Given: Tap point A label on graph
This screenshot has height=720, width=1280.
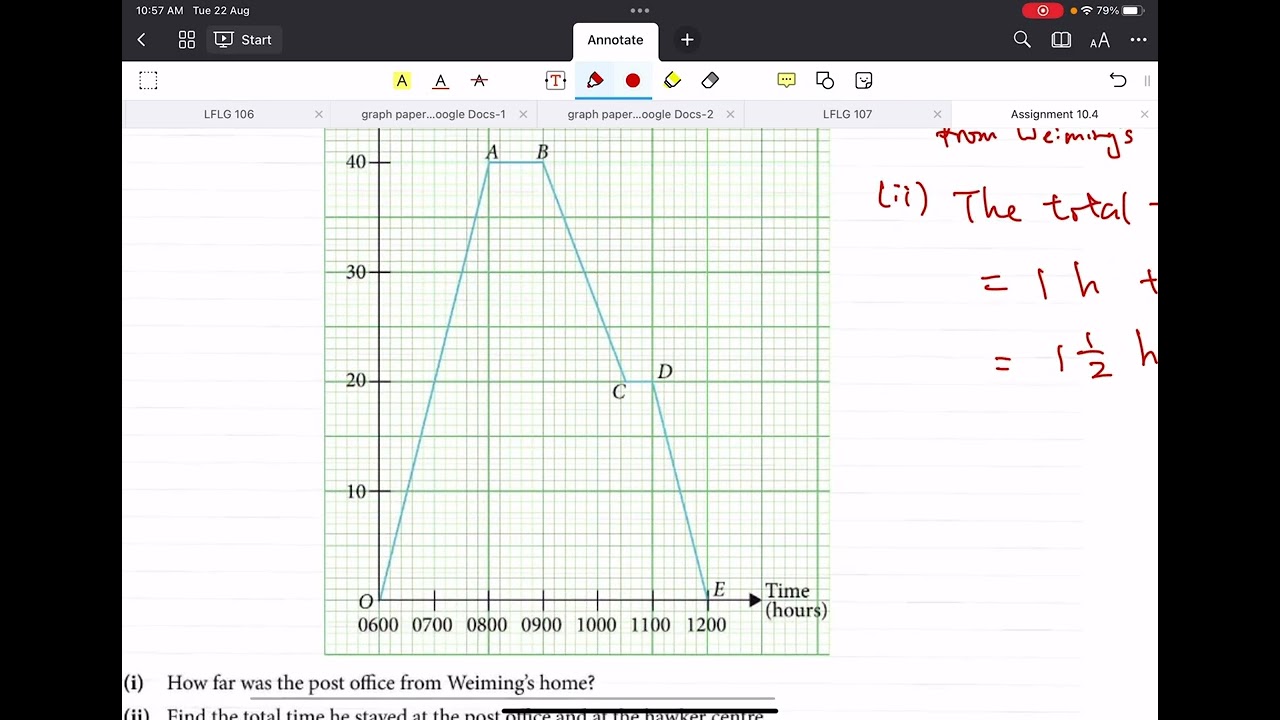Looking at the screenshot, I should (492, 152).
